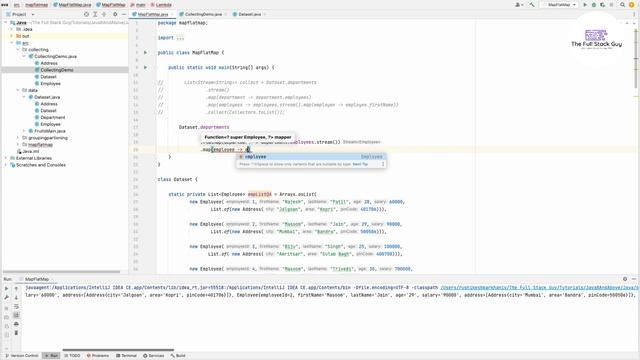Click the editor vertical scrollbar thumb

(636, 58)
